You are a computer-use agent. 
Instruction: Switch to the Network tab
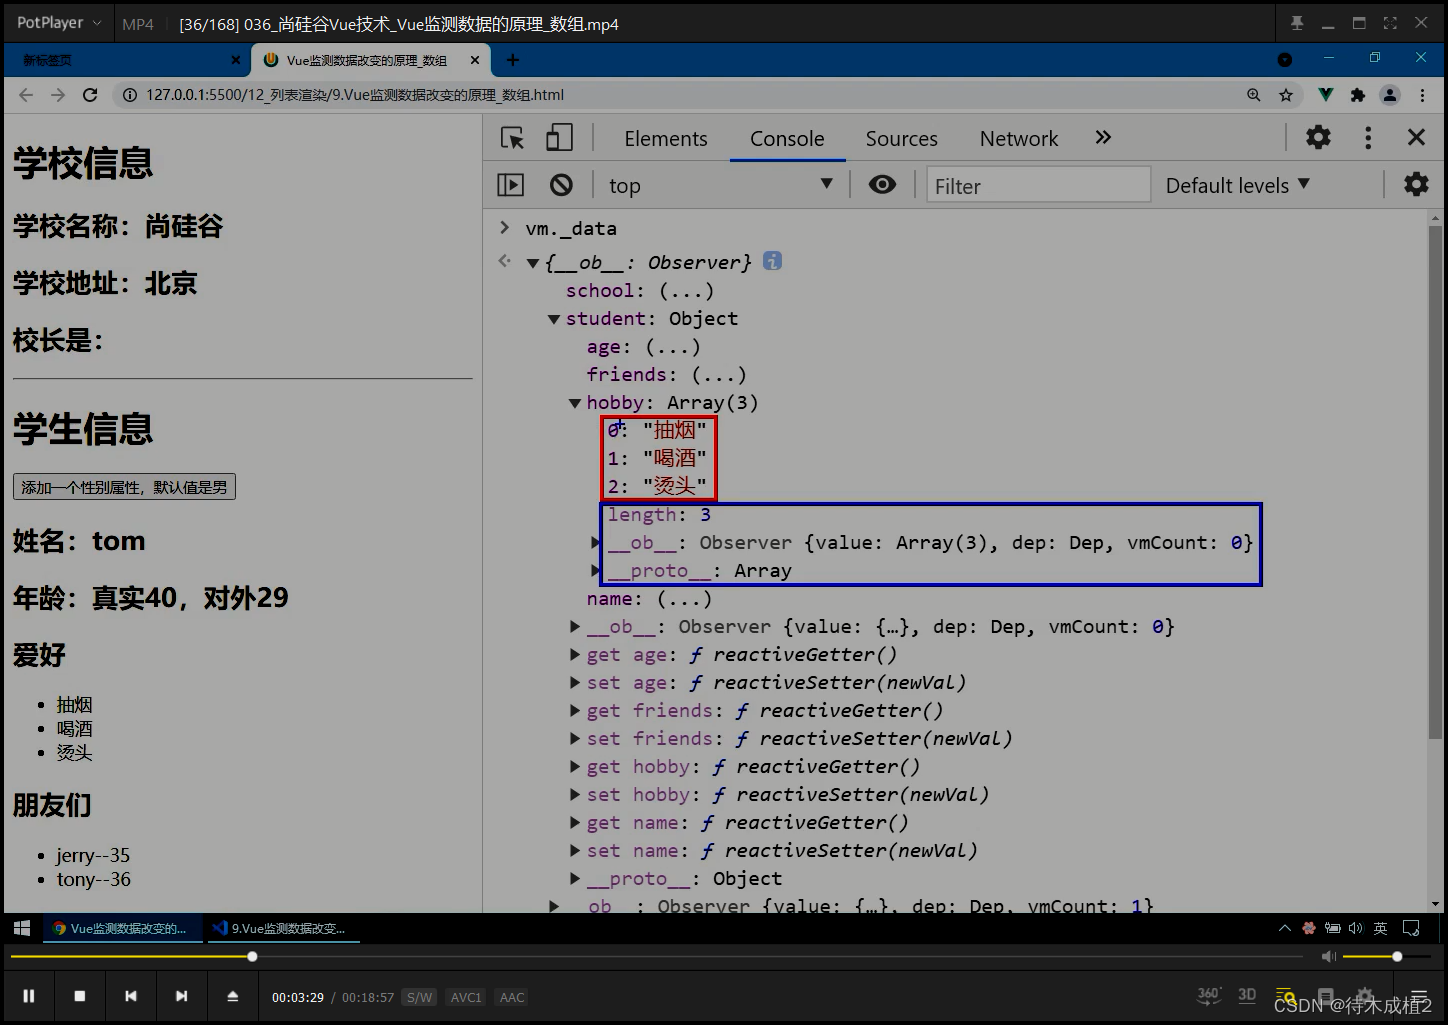(x=1018, y=139)
